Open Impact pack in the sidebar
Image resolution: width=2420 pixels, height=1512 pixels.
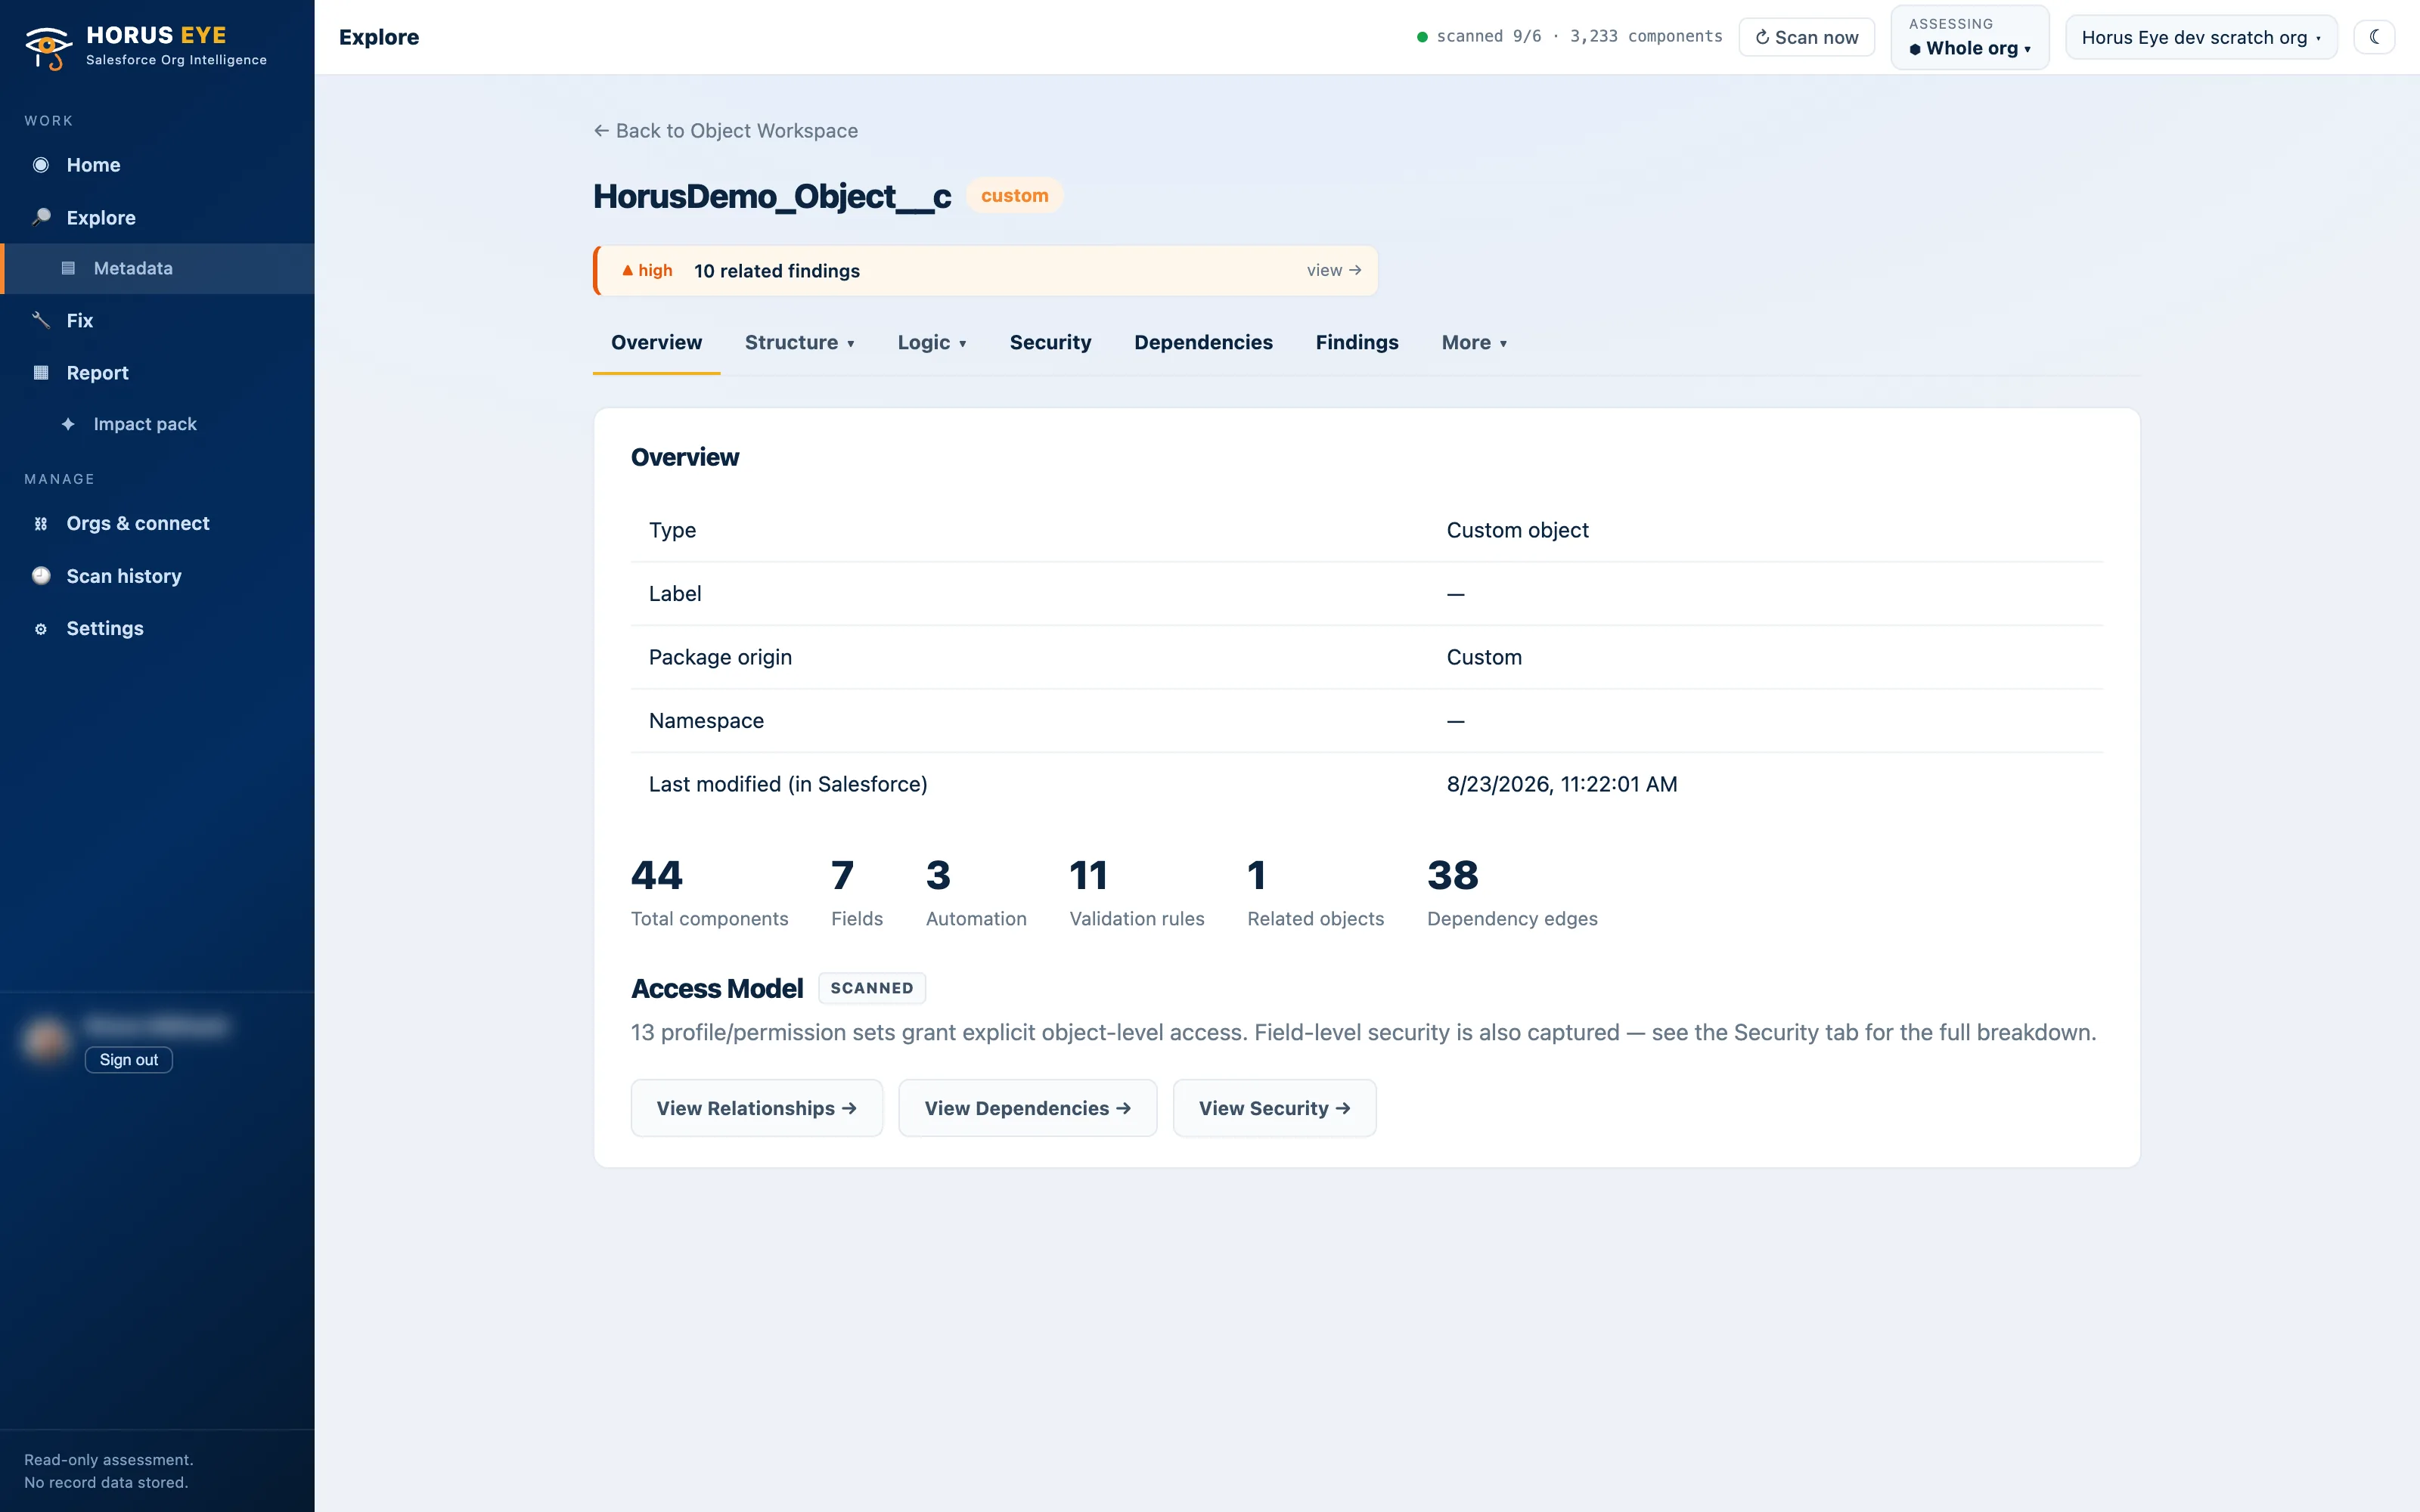pyautogui.click(x=157, y=424)
